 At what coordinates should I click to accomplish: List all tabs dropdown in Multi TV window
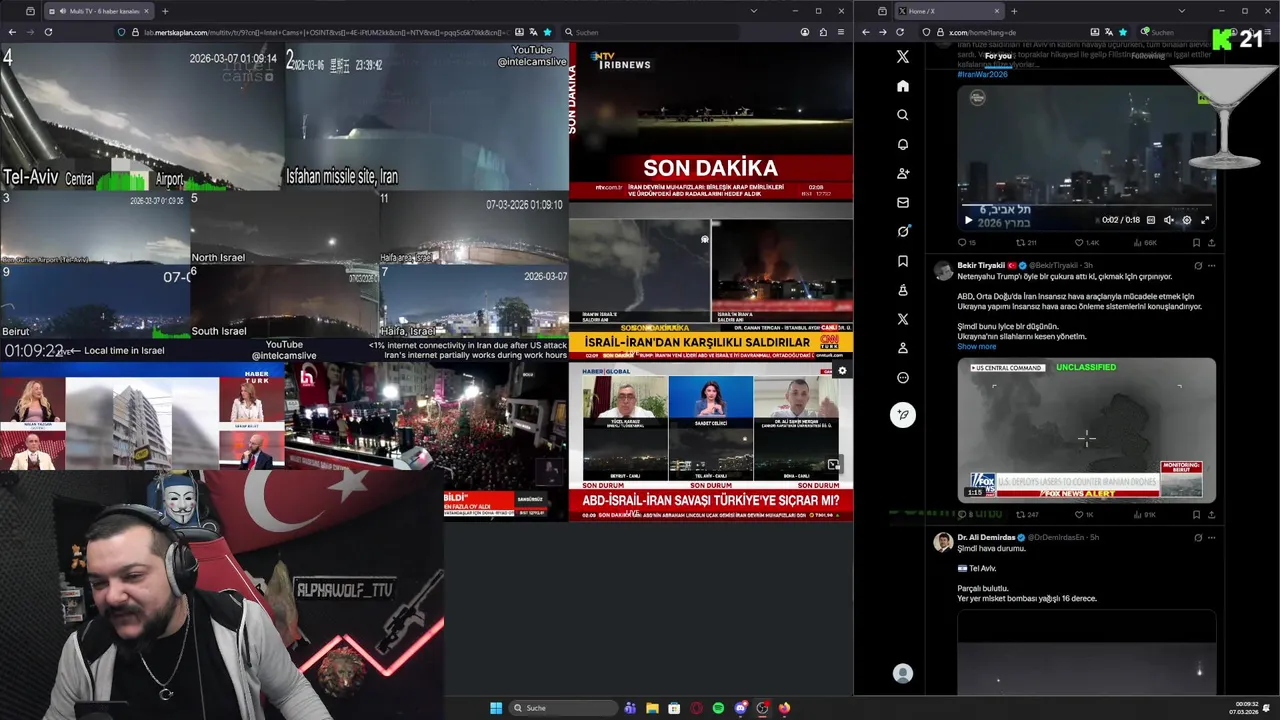coord(753,11)
